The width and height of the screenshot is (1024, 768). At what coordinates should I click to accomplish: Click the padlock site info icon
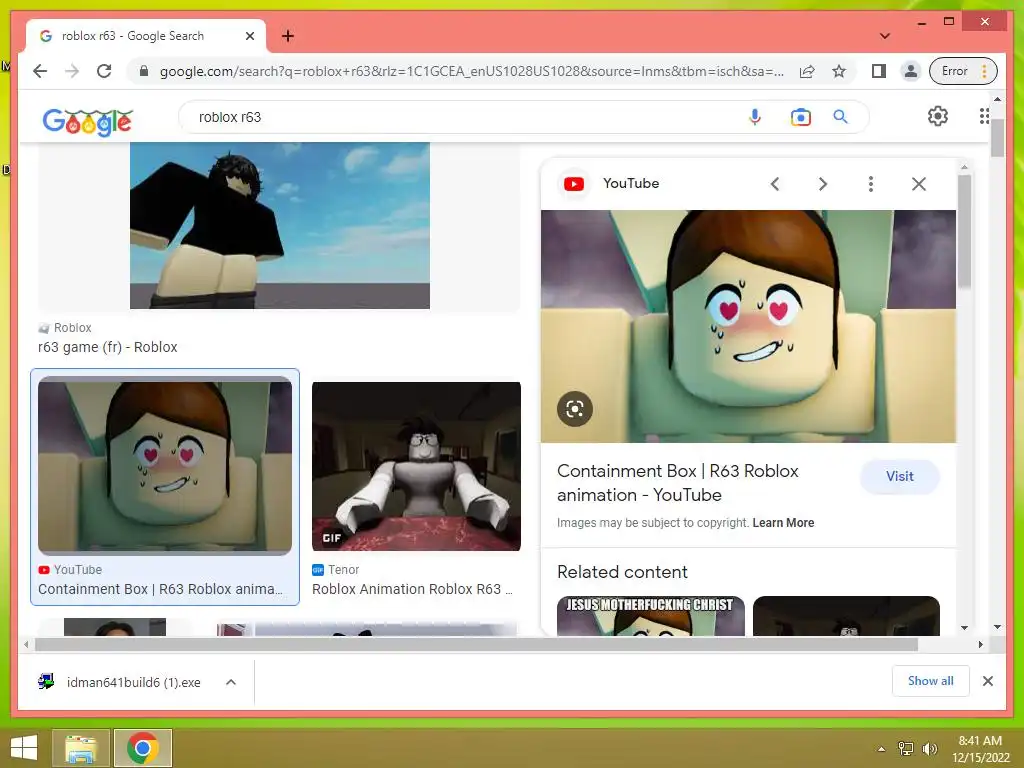[x=144, y=71]
